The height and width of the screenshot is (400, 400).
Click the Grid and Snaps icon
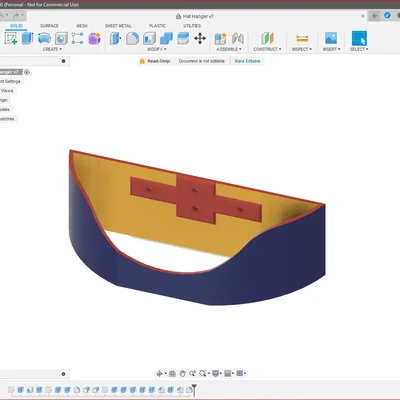coord(228,373)
